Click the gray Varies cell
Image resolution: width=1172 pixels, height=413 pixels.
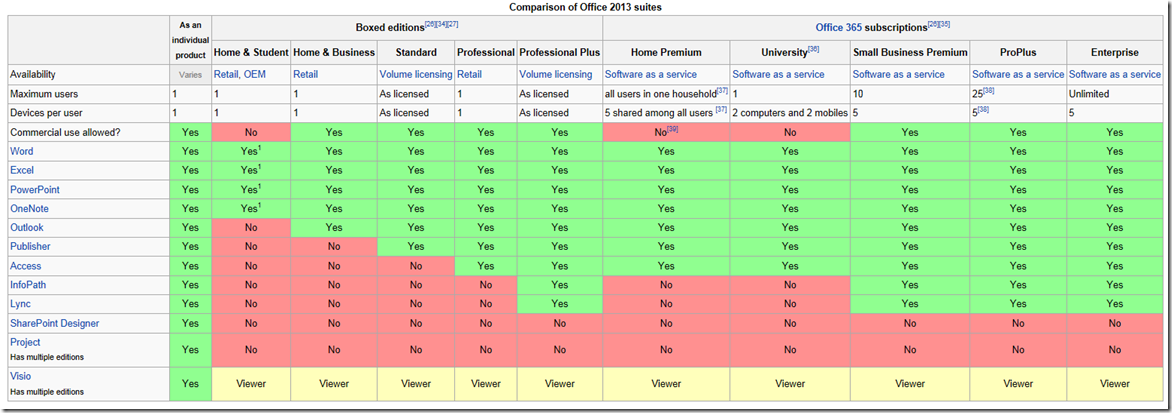[x=190, y=75]
